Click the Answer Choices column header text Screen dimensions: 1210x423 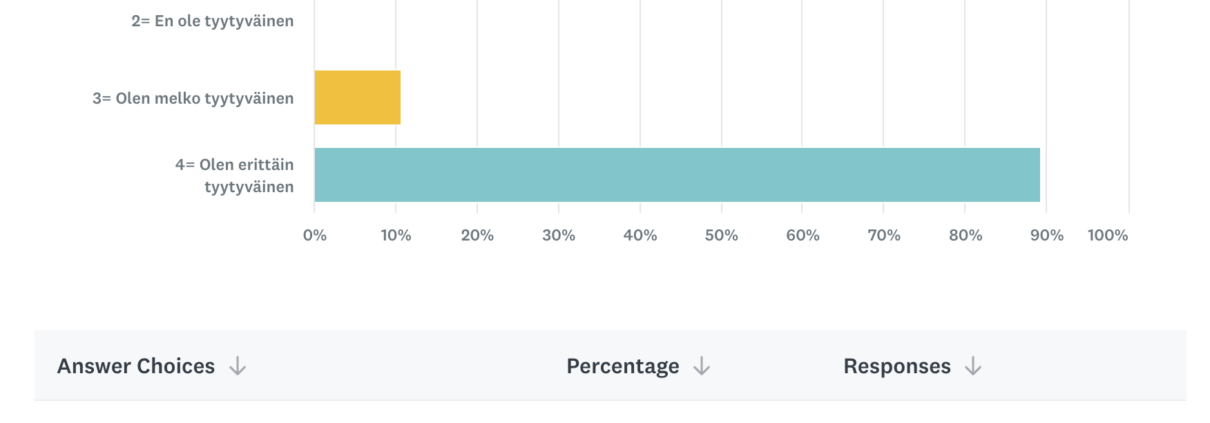tap(136, 366)
